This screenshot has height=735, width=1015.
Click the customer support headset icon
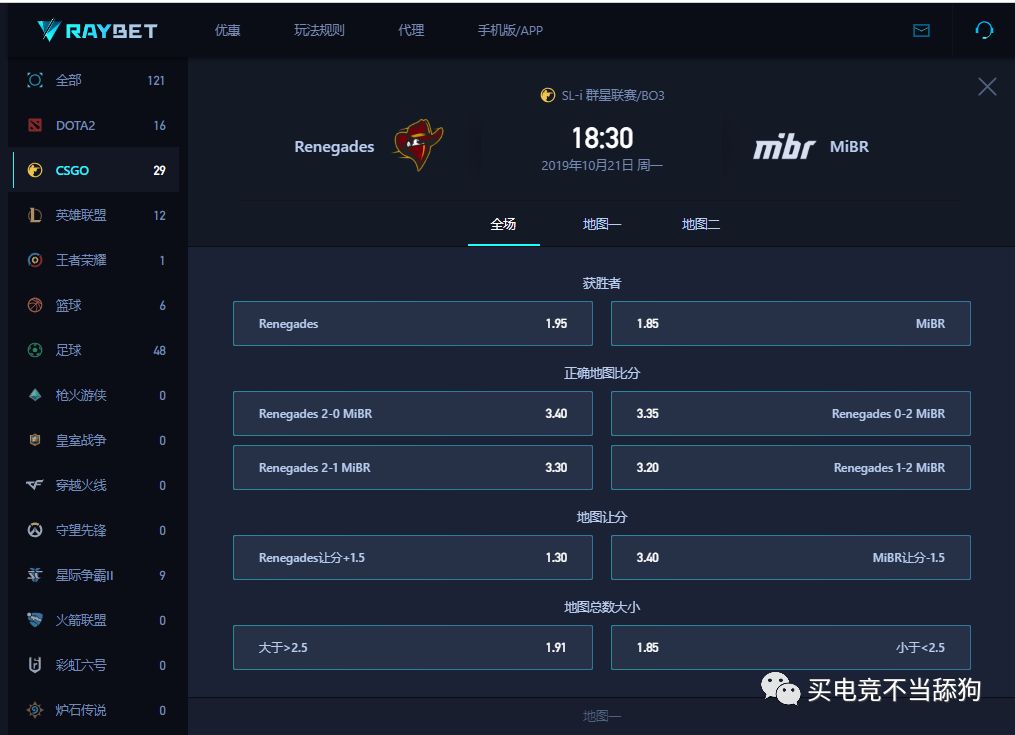[x=984, y=30]
